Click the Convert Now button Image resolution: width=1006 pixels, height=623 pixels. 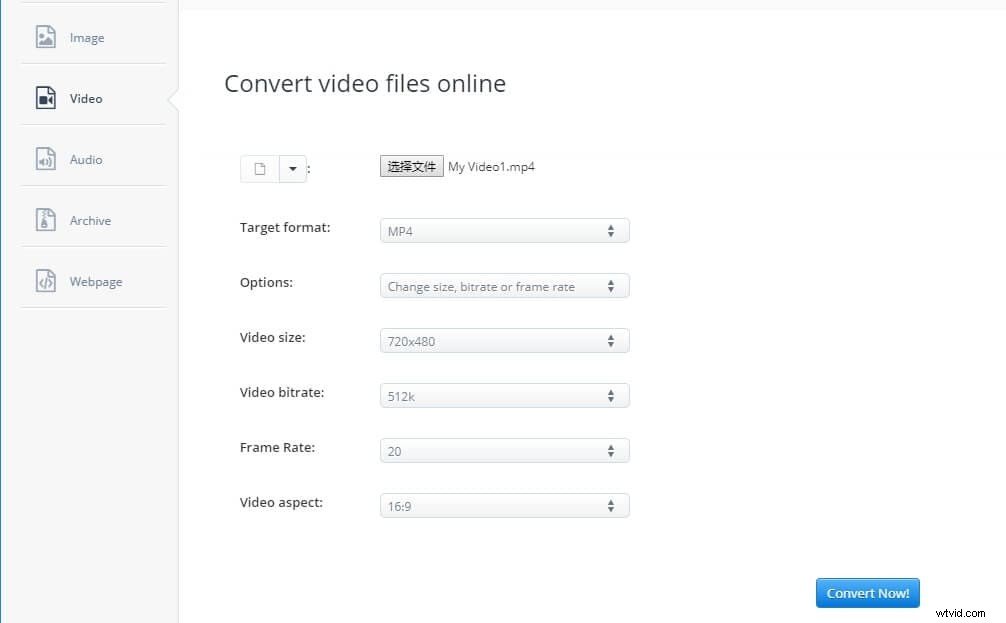(866, 592)
